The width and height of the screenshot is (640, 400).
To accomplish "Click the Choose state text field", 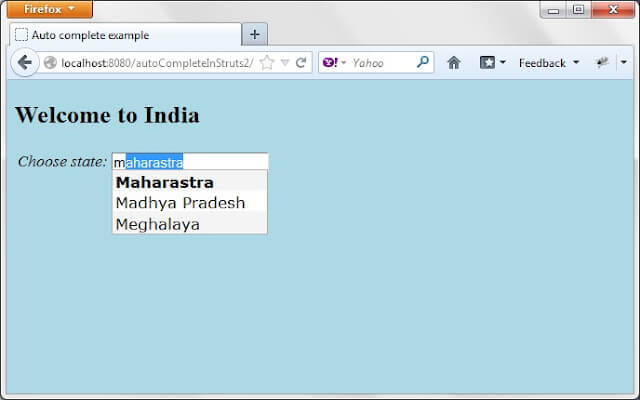I will [x=190, y=162].
